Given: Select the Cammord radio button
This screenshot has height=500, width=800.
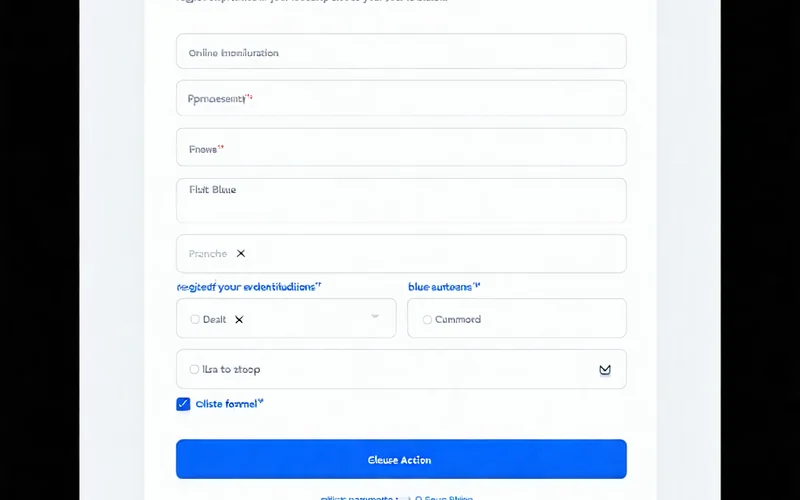Looking at the screenshot, I should coord(427,320).
